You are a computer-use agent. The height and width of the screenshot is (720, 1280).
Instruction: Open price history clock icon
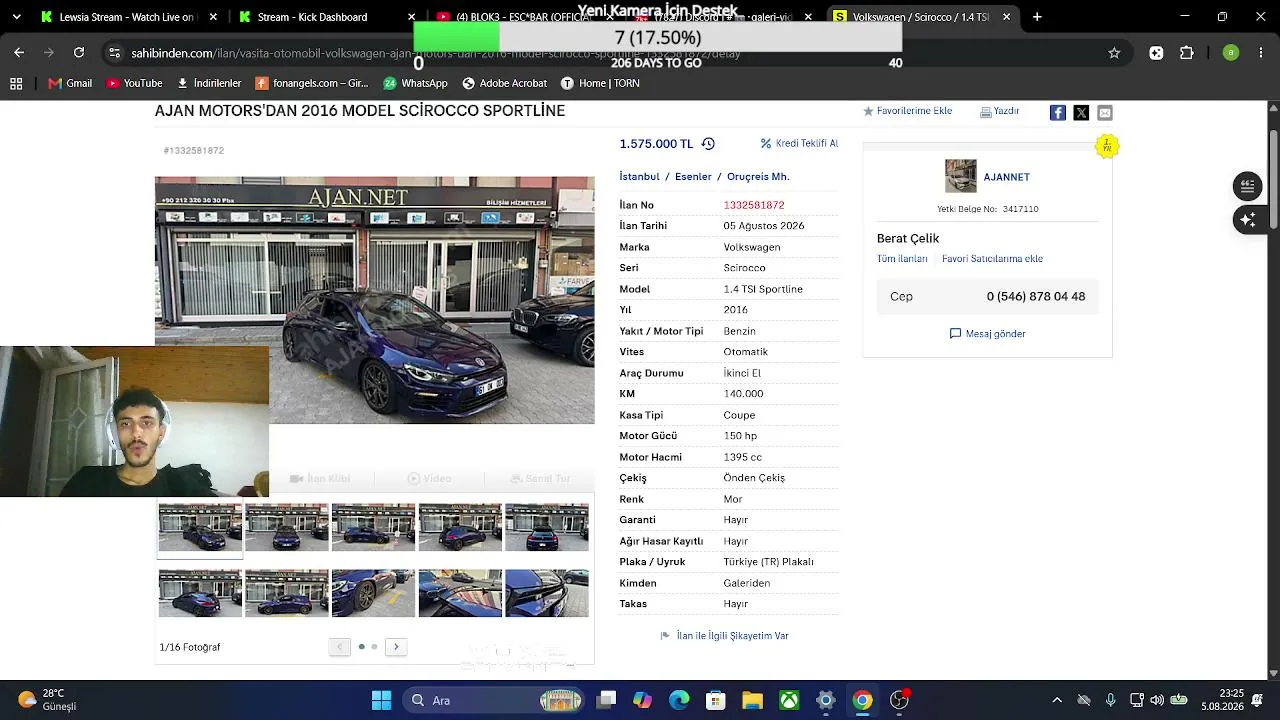708,144
